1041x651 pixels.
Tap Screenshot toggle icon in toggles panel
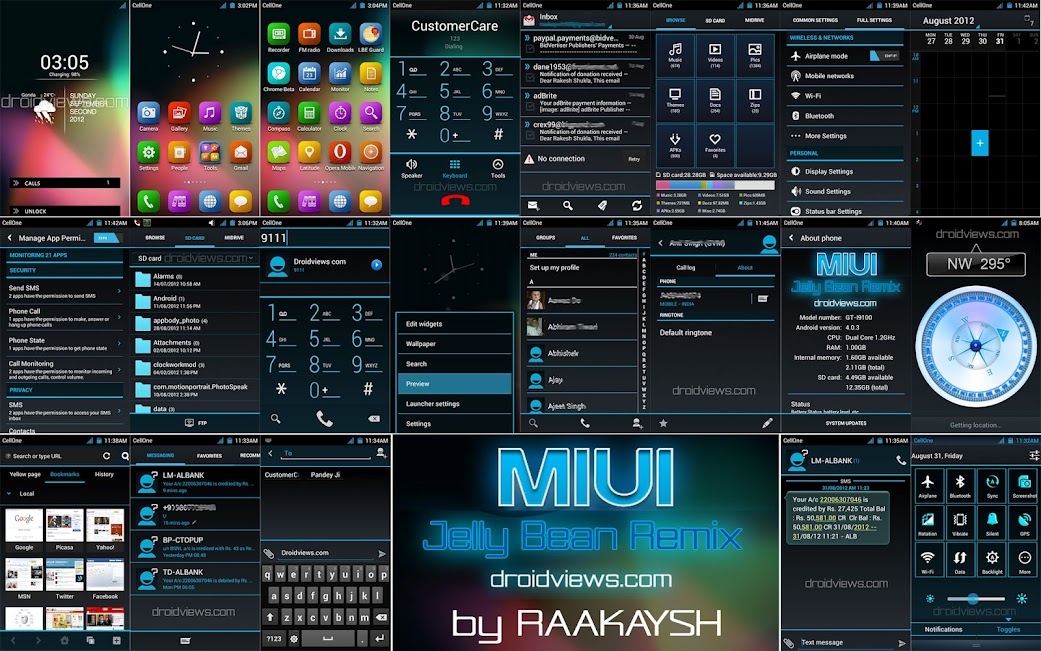1024,485
